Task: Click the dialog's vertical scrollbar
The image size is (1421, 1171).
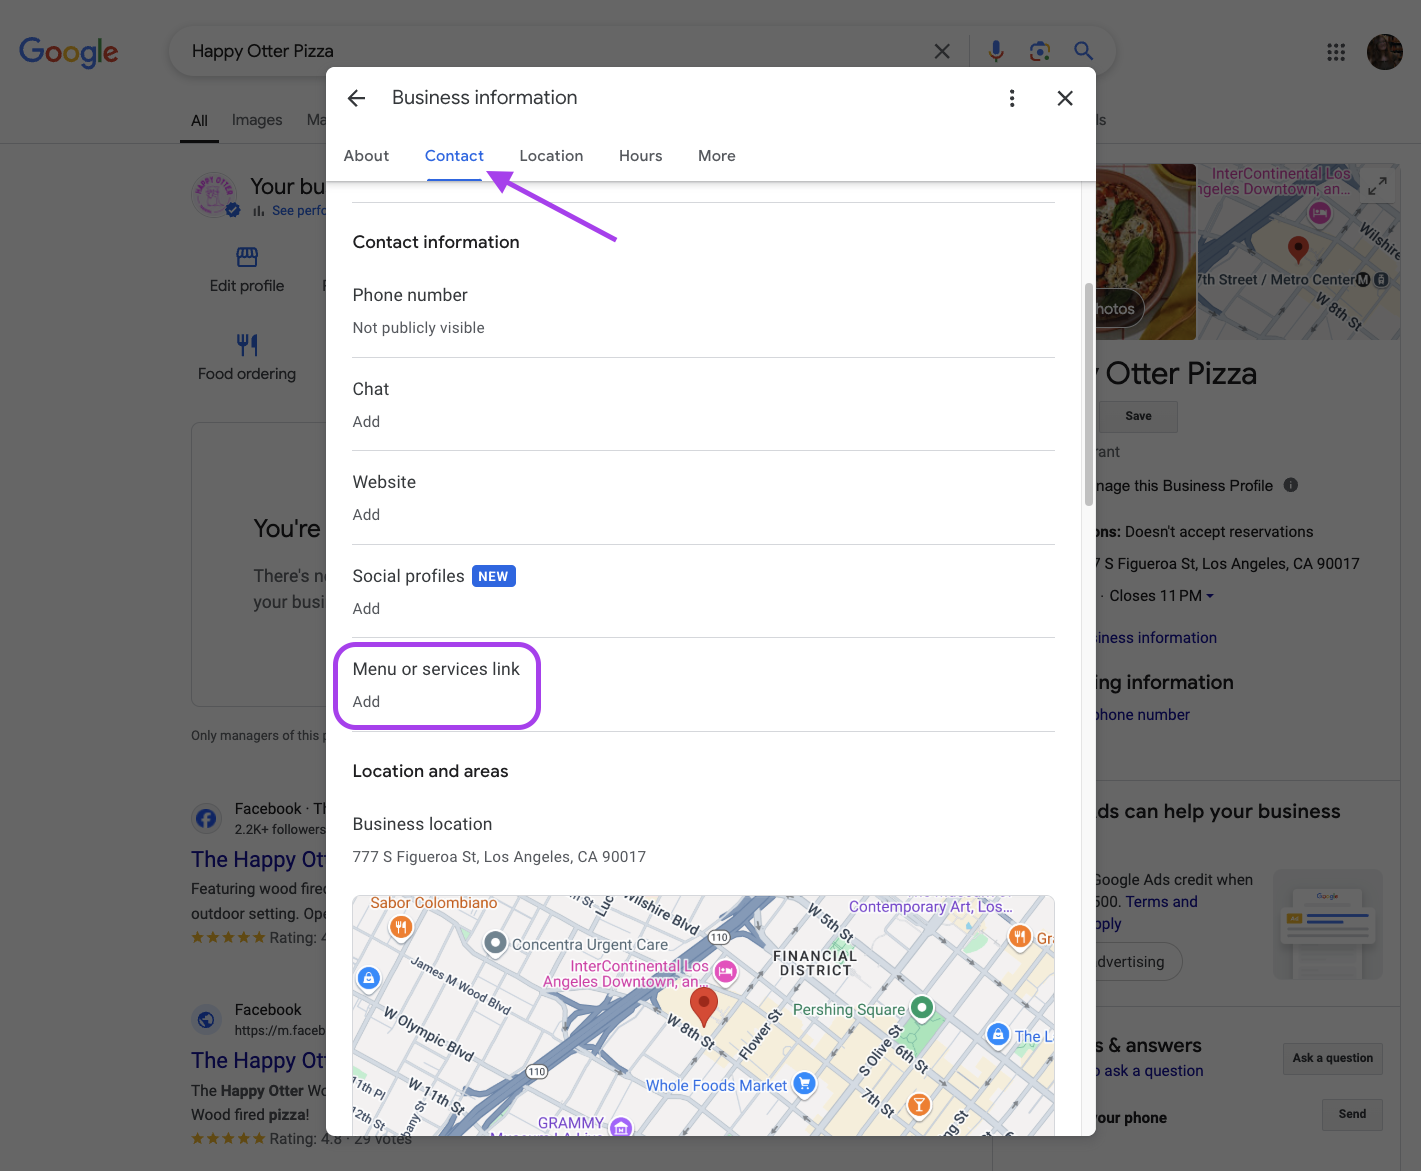Action: (x=1089, y=395)
